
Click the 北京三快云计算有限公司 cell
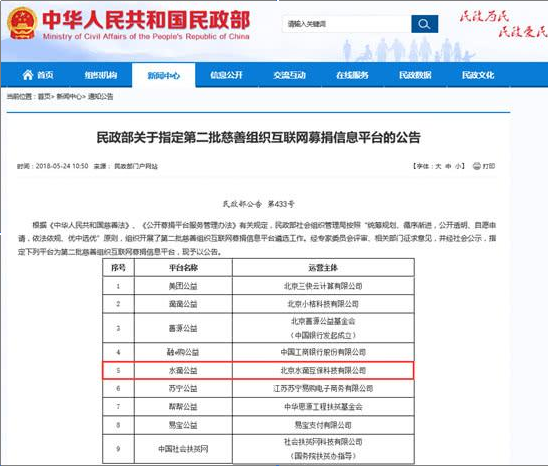(x=323, y=286)
